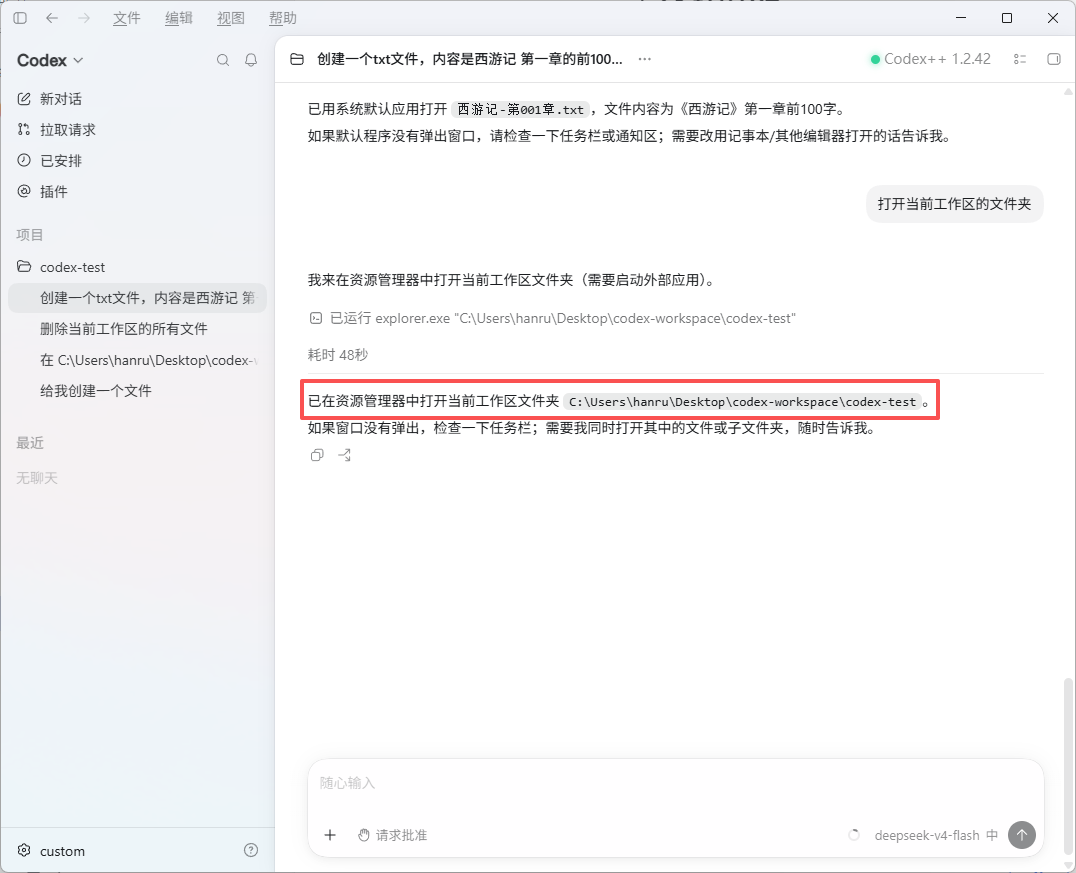
Task: Open custom settings gear in sidebar
Action: [x=24, y=850]
